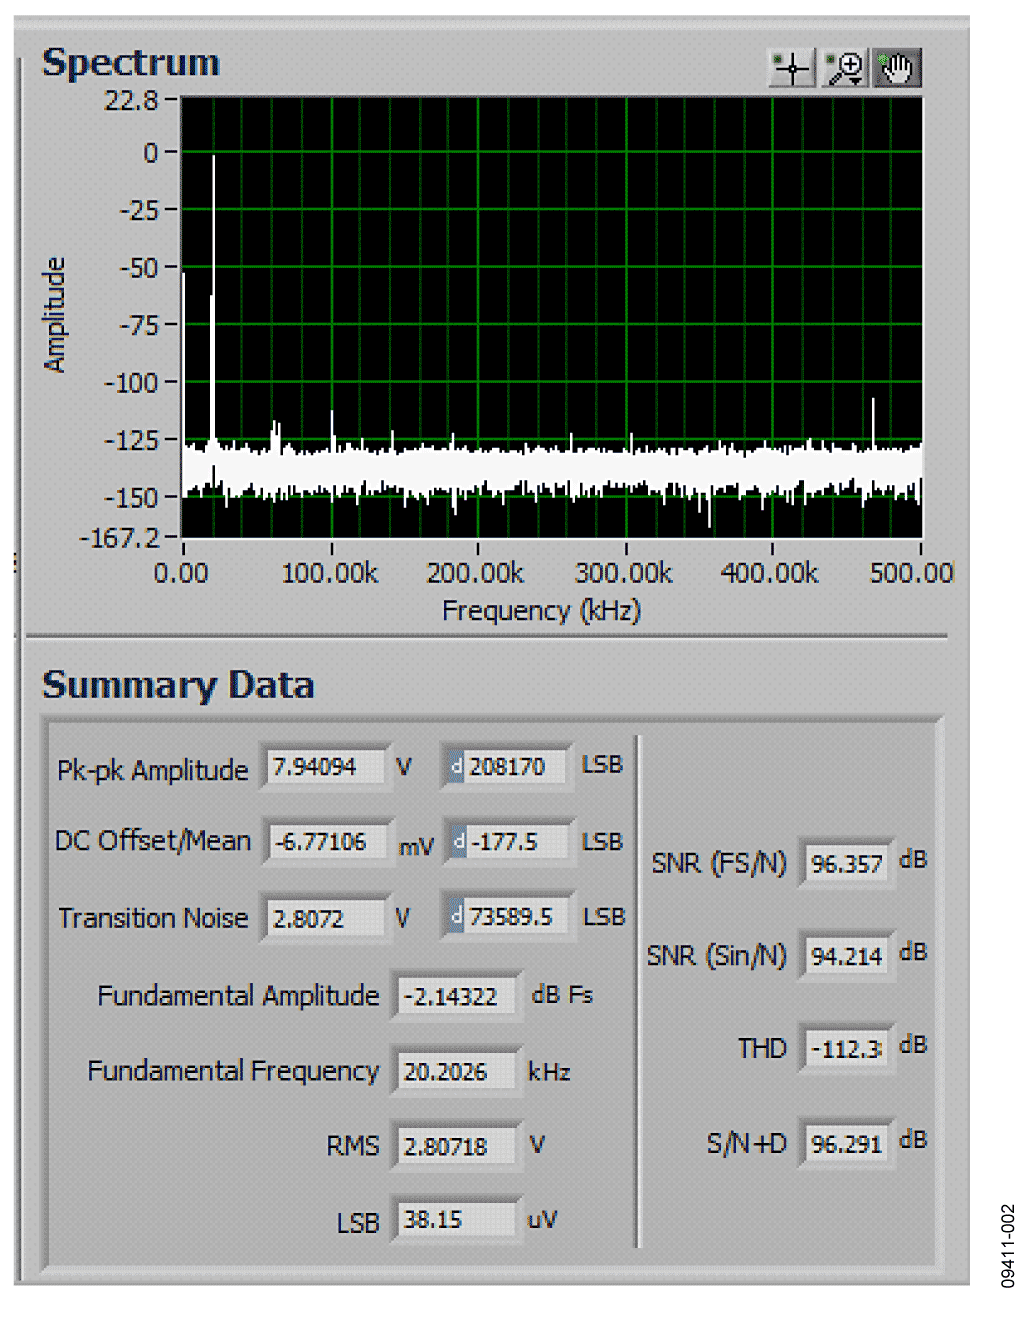Select the DC Offset/Mean value -6.77106

(329, 842)
